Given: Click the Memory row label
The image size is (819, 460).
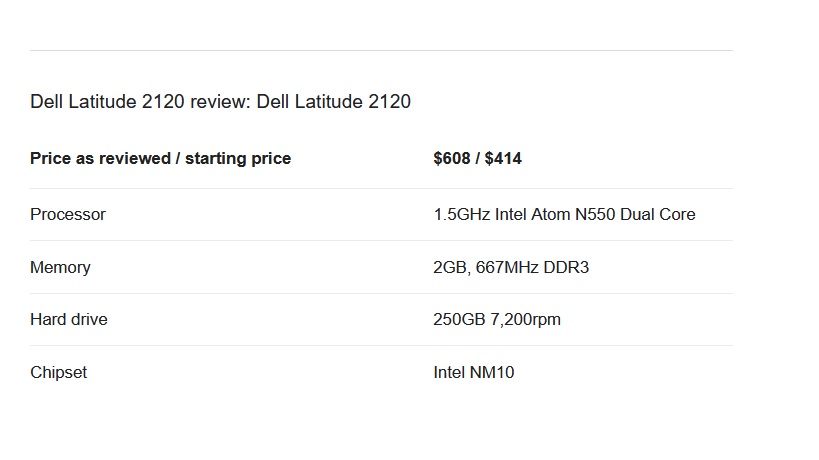Looking at the screenshot, I should tap(60, 267).
